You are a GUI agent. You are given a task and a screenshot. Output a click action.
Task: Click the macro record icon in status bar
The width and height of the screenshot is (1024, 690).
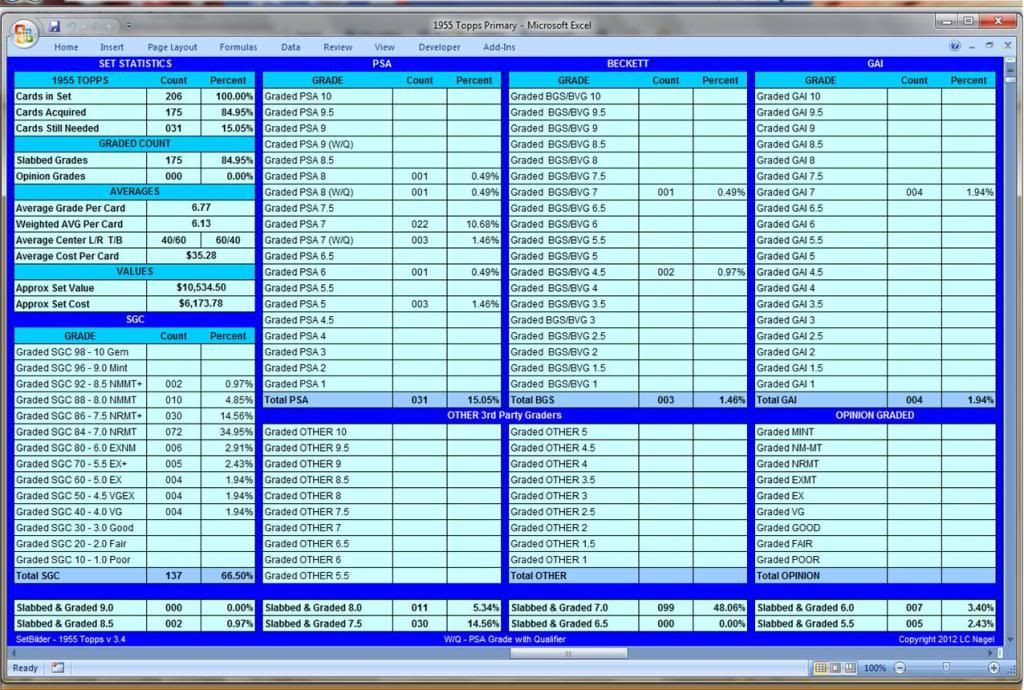pos(57,668)
